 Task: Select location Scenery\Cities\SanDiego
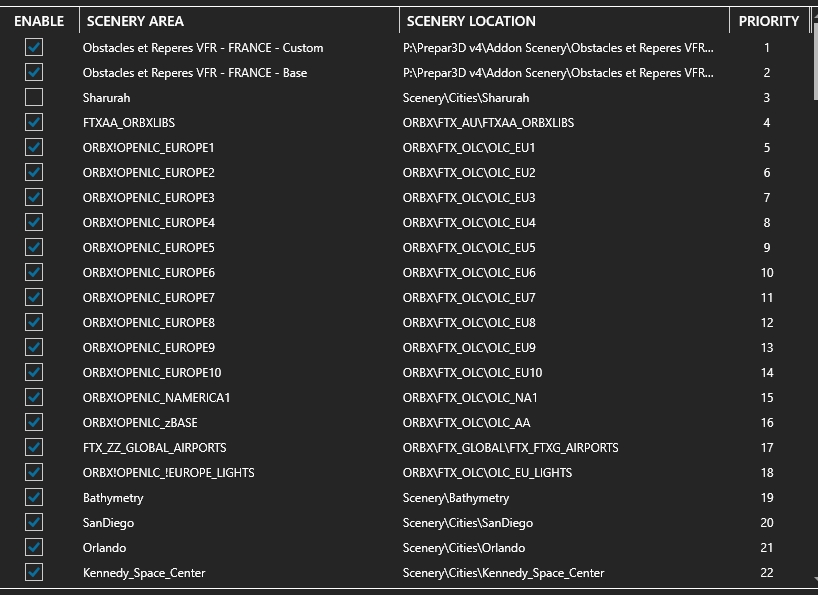coord(468,523)
